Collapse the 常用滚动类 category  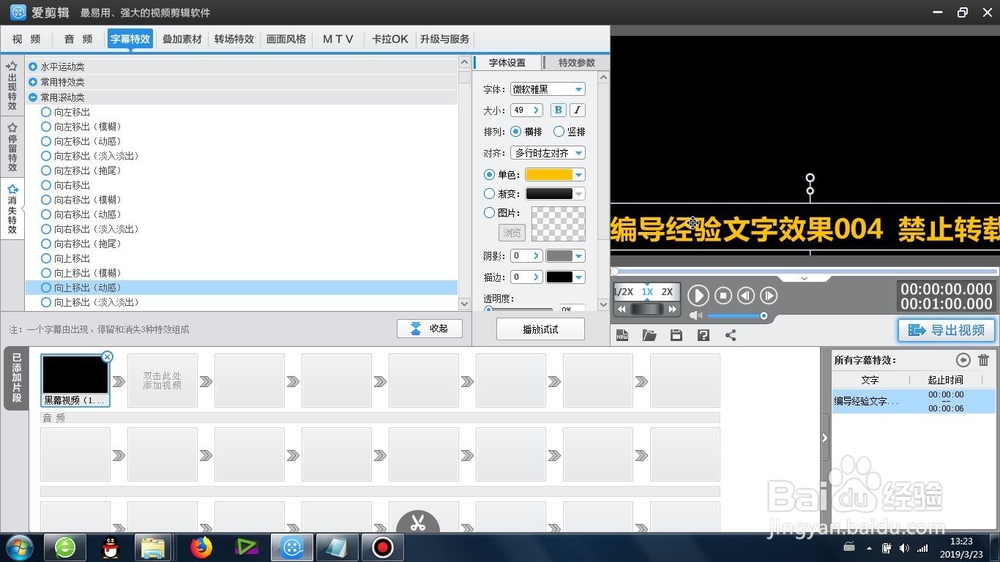[33, 97]
